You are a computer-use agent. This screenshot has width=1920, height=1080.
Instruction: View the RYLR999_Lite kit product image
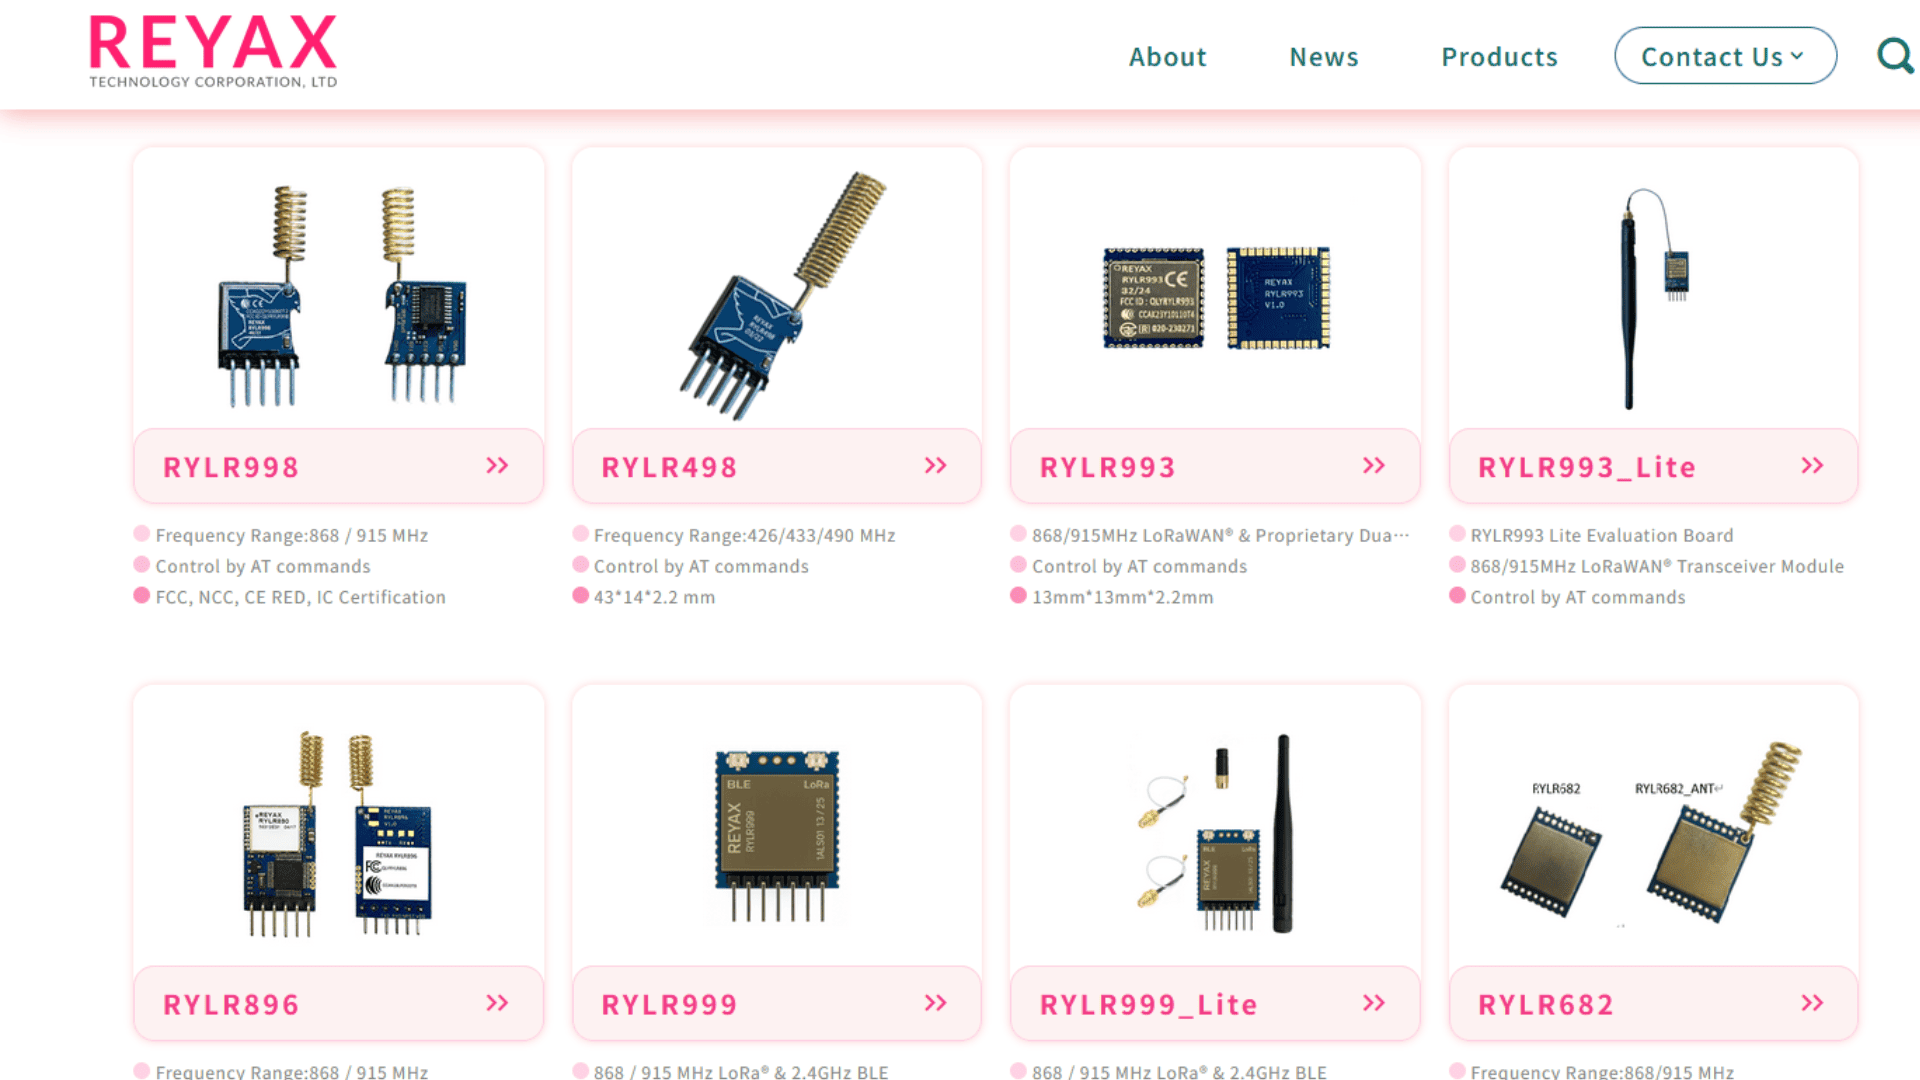pos(1216,834)
